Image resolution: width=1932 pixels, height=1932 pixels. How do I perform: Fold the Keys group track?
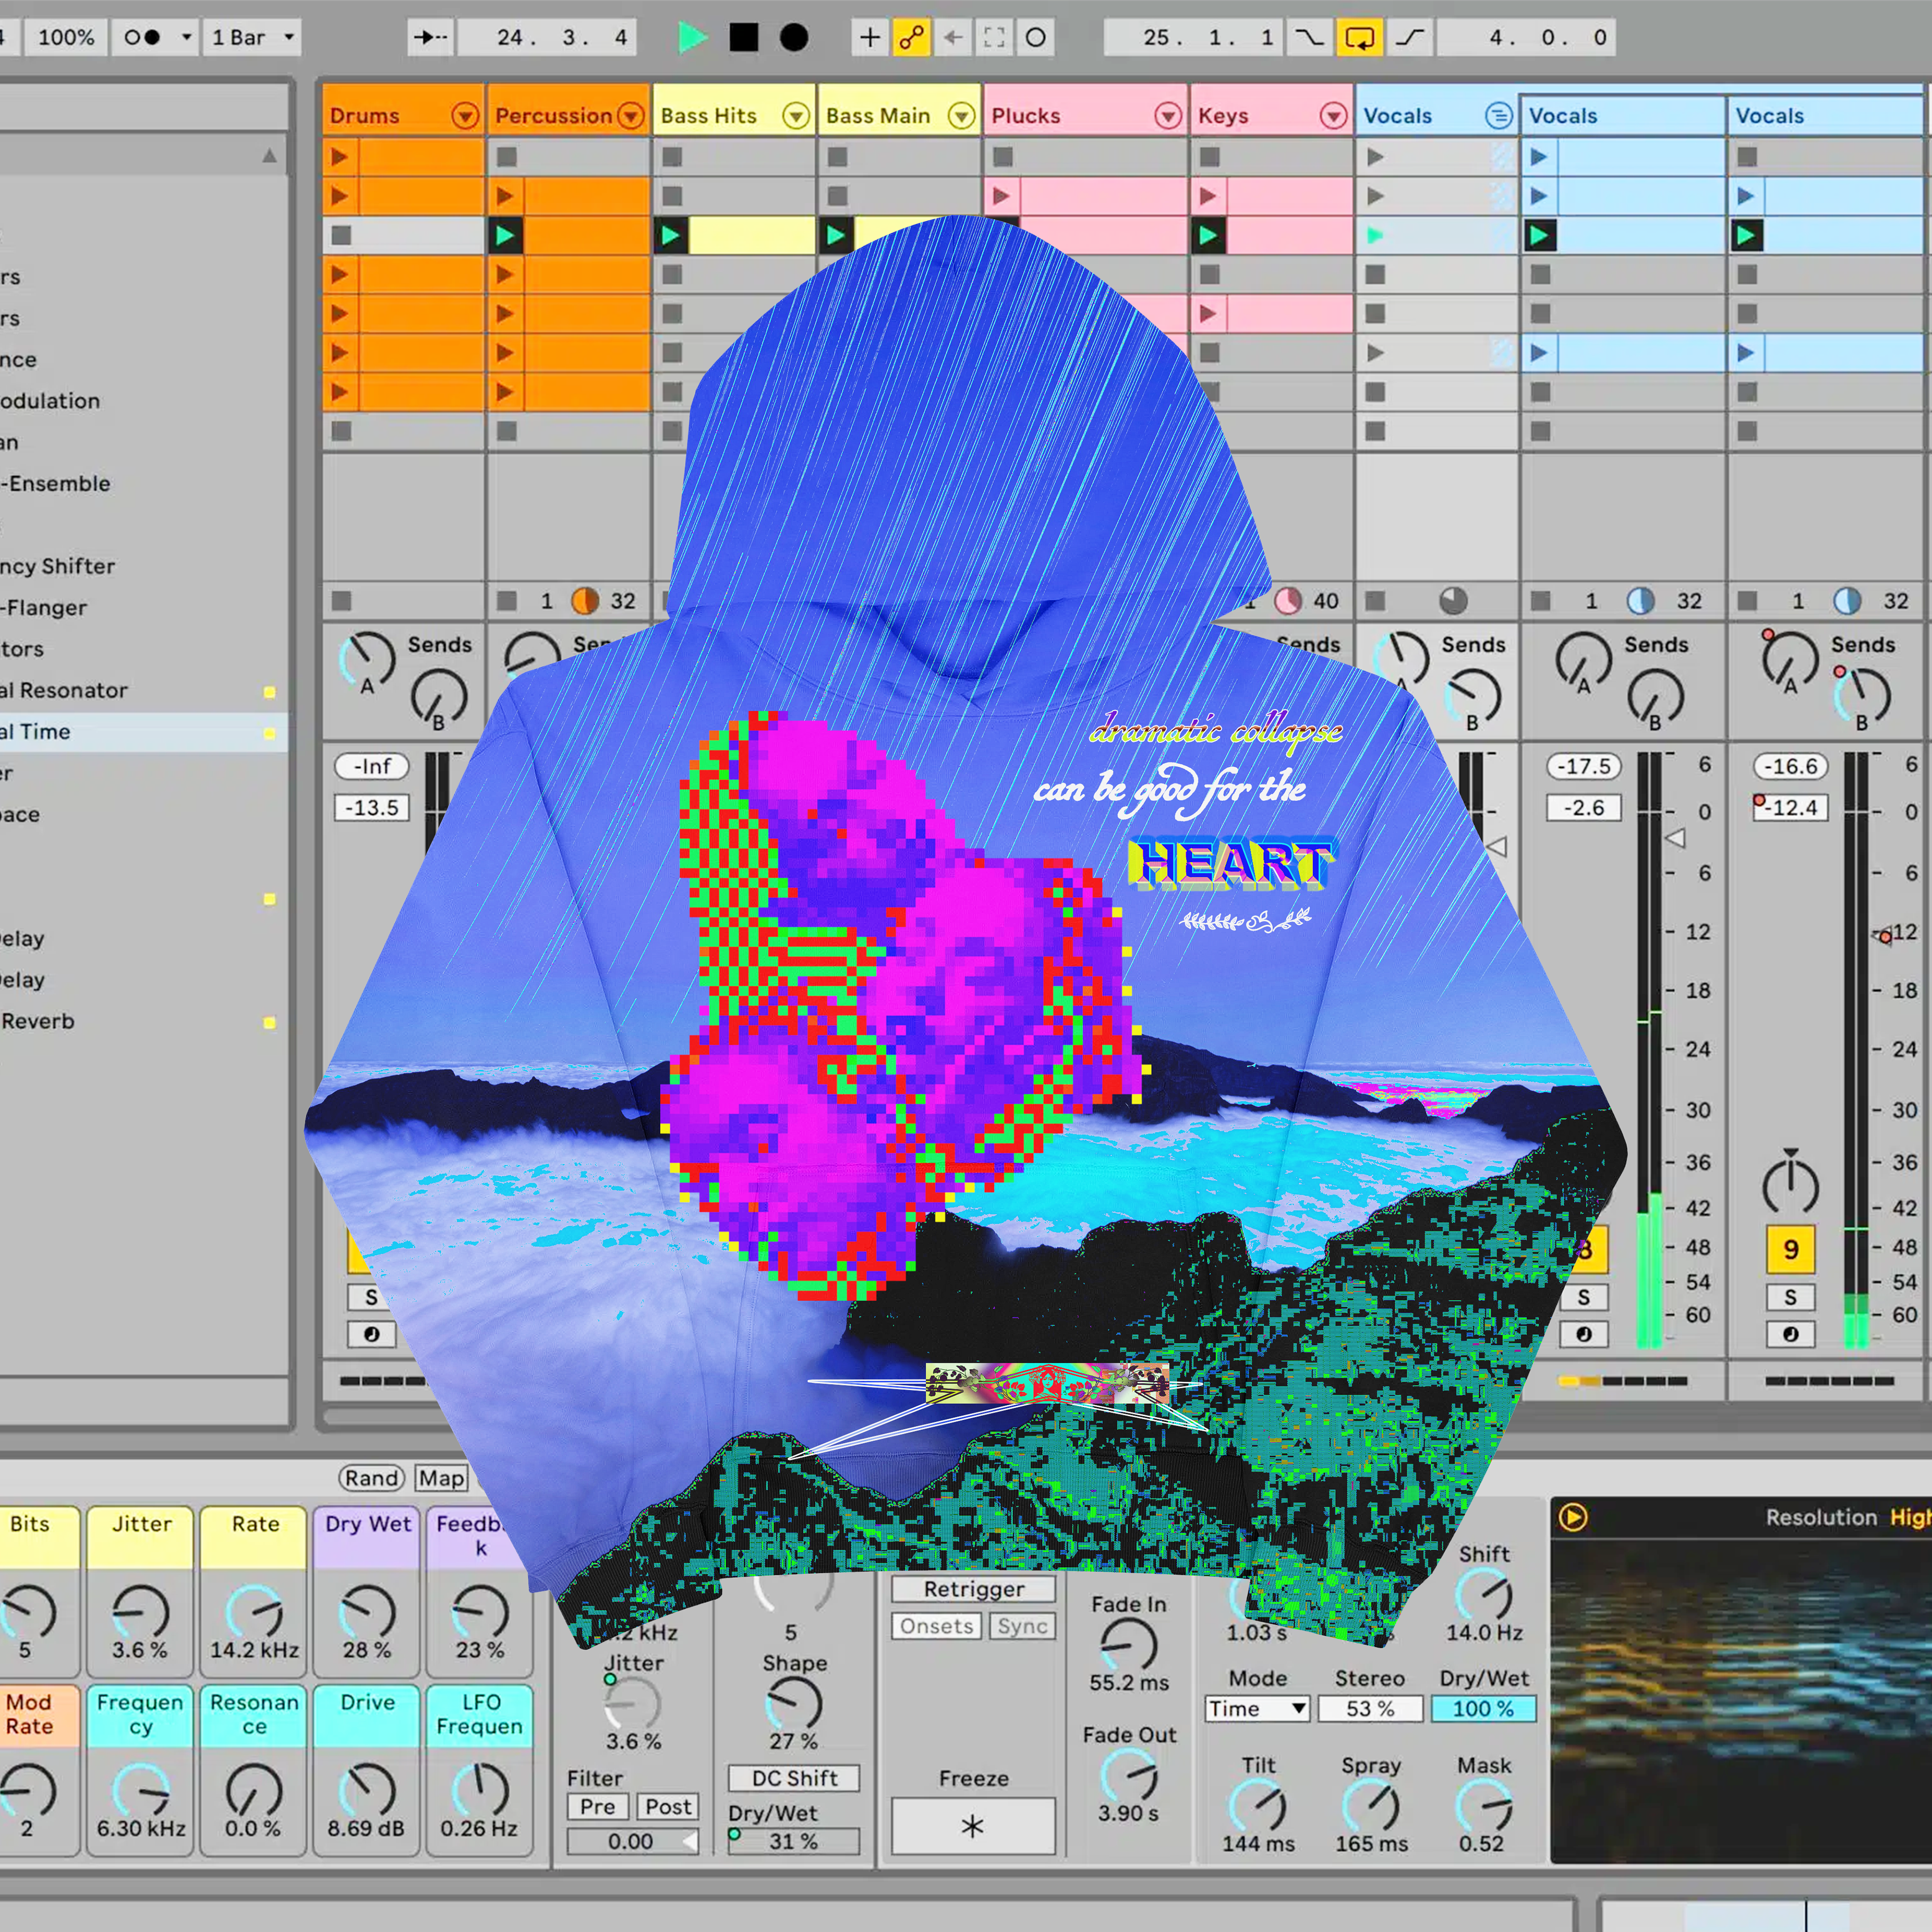click(1333, 116)
